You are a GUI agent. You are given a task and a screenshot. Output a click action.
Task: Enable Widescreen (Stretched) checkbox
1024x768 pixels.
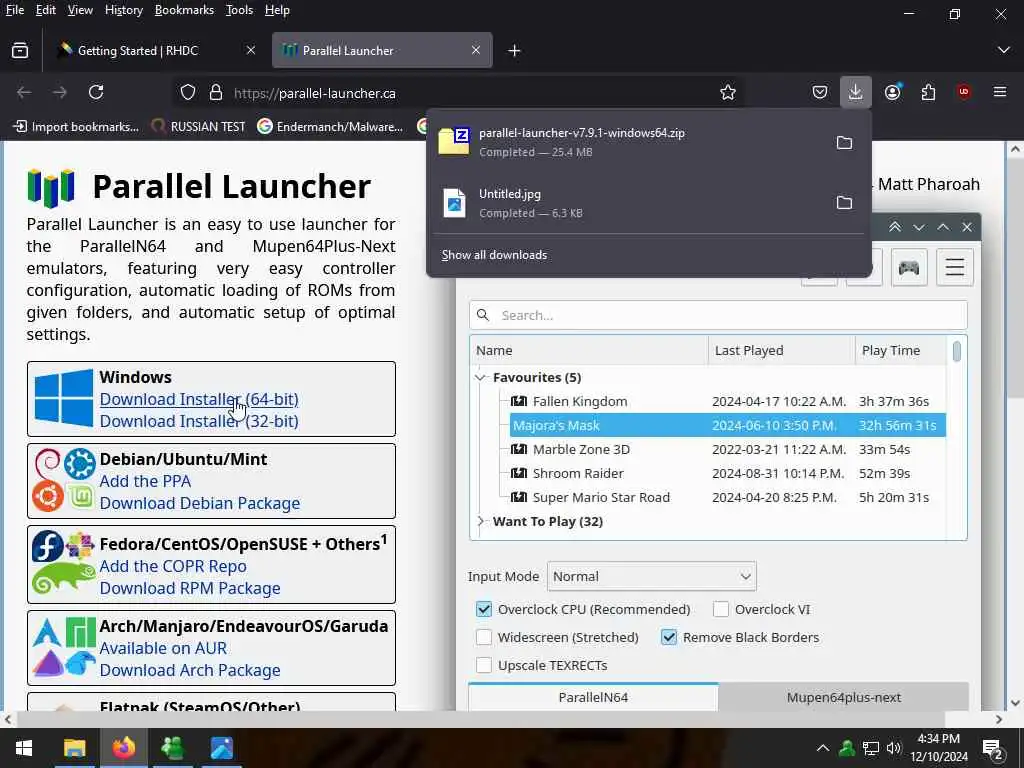click(484, 637)
